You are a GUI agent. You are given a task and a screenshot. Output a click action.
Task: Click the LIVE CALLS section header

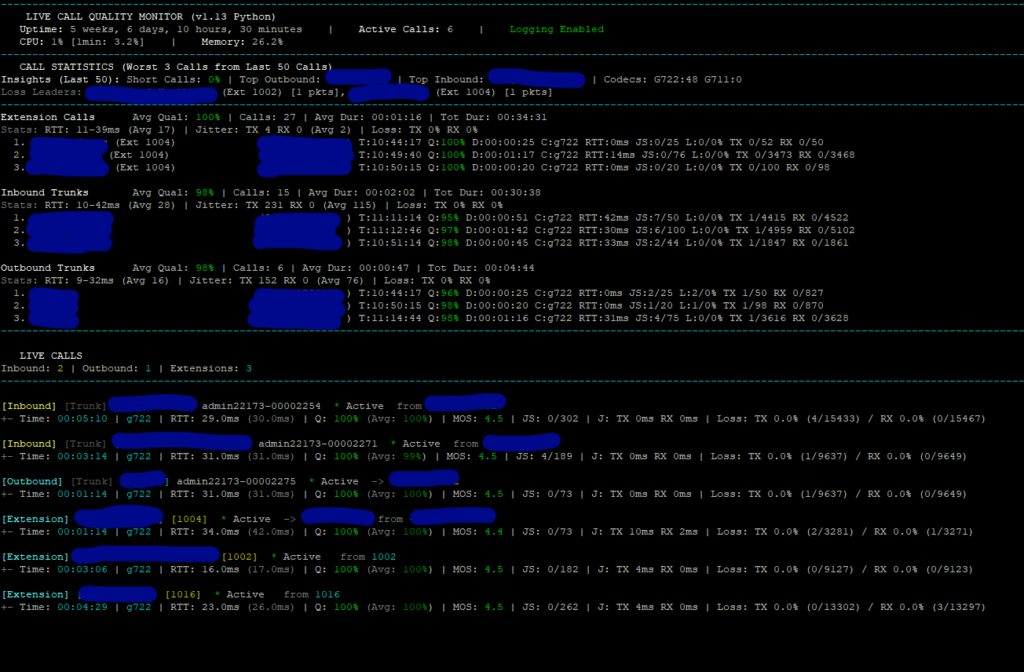pyautogui.click(x=51, y=355)
